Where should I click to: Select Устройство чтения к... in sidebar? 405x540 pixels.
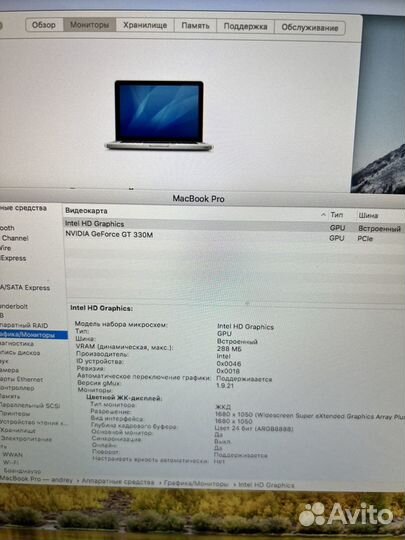coord(34,422)
